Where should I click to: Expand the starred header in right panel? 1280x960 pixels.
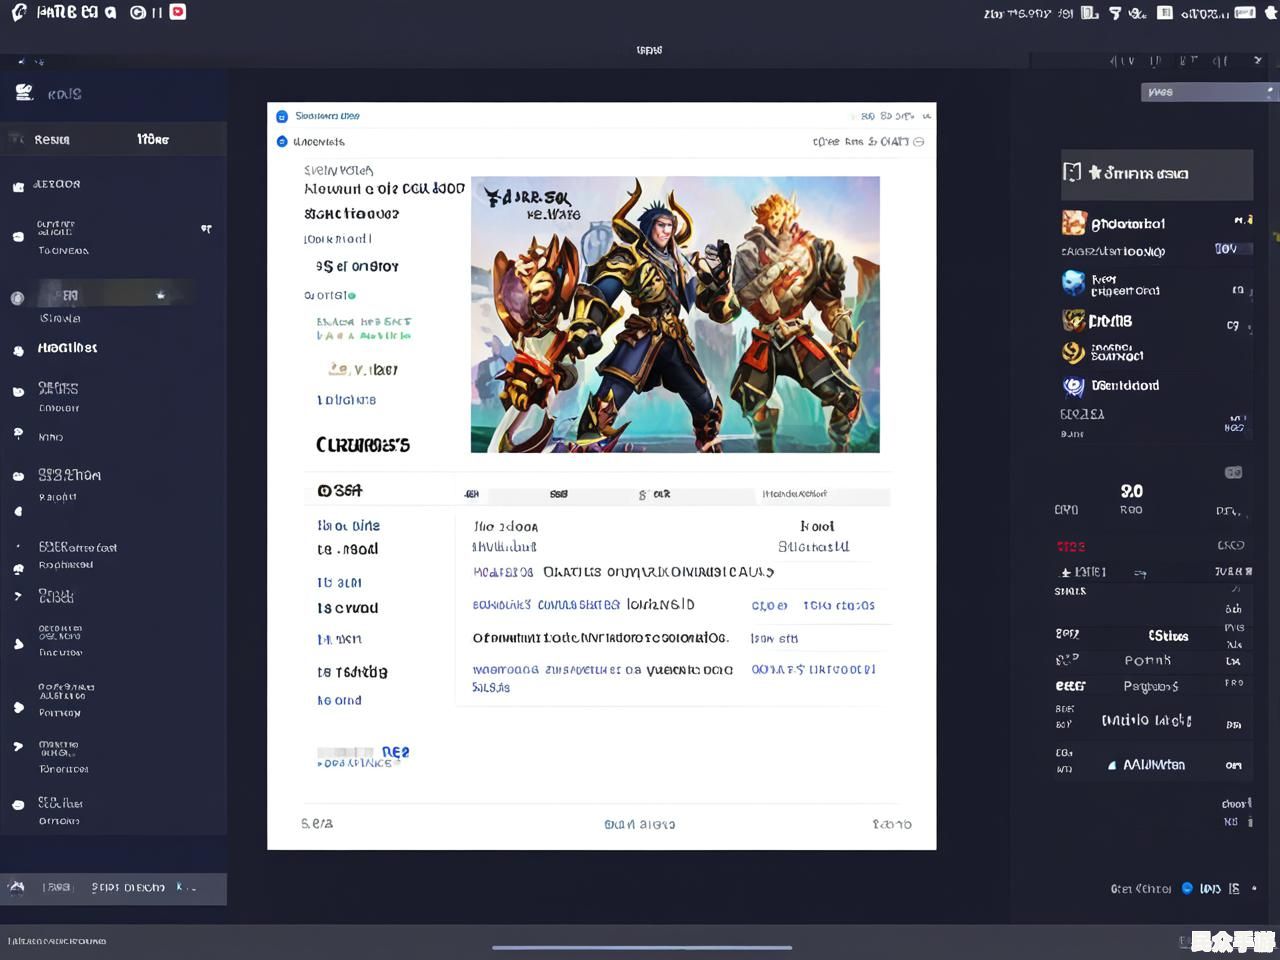point(1156,174)
